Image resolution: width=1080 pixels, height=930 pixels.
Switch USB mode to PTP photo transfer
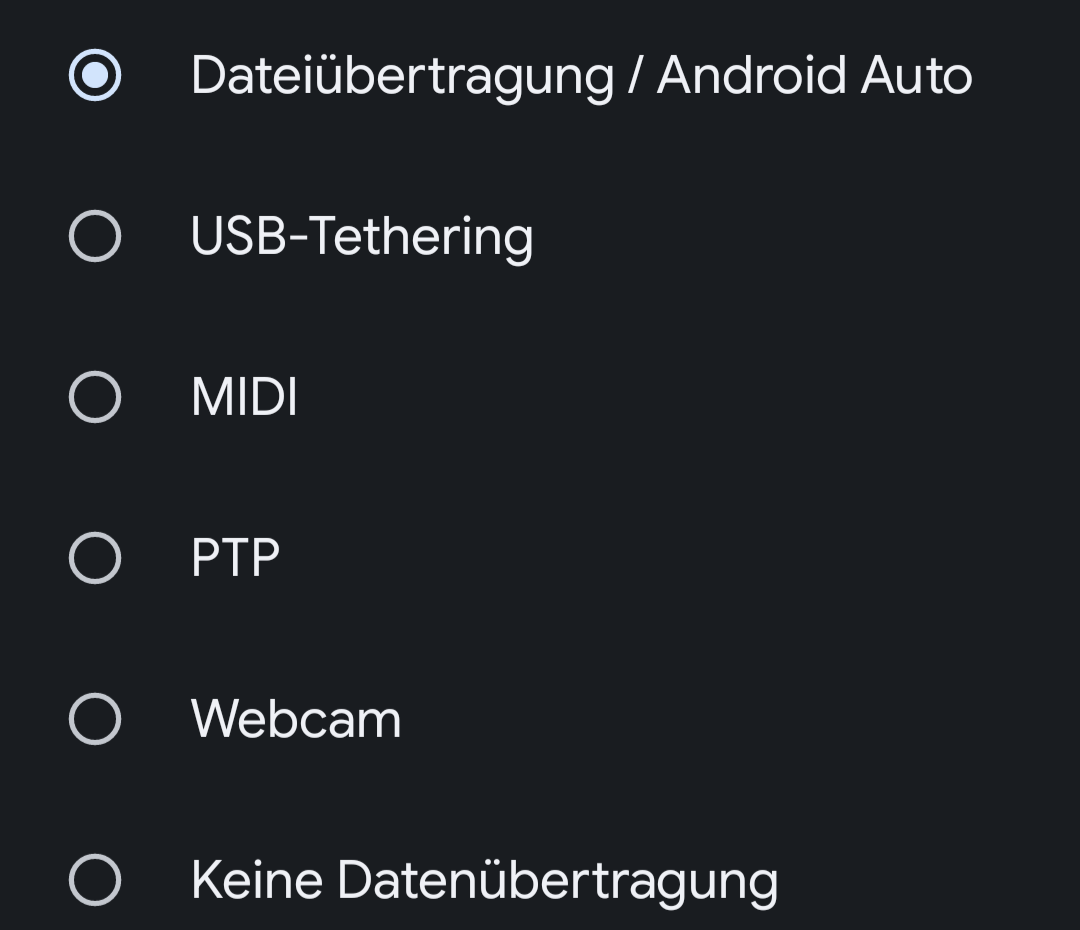coord(95,558)
